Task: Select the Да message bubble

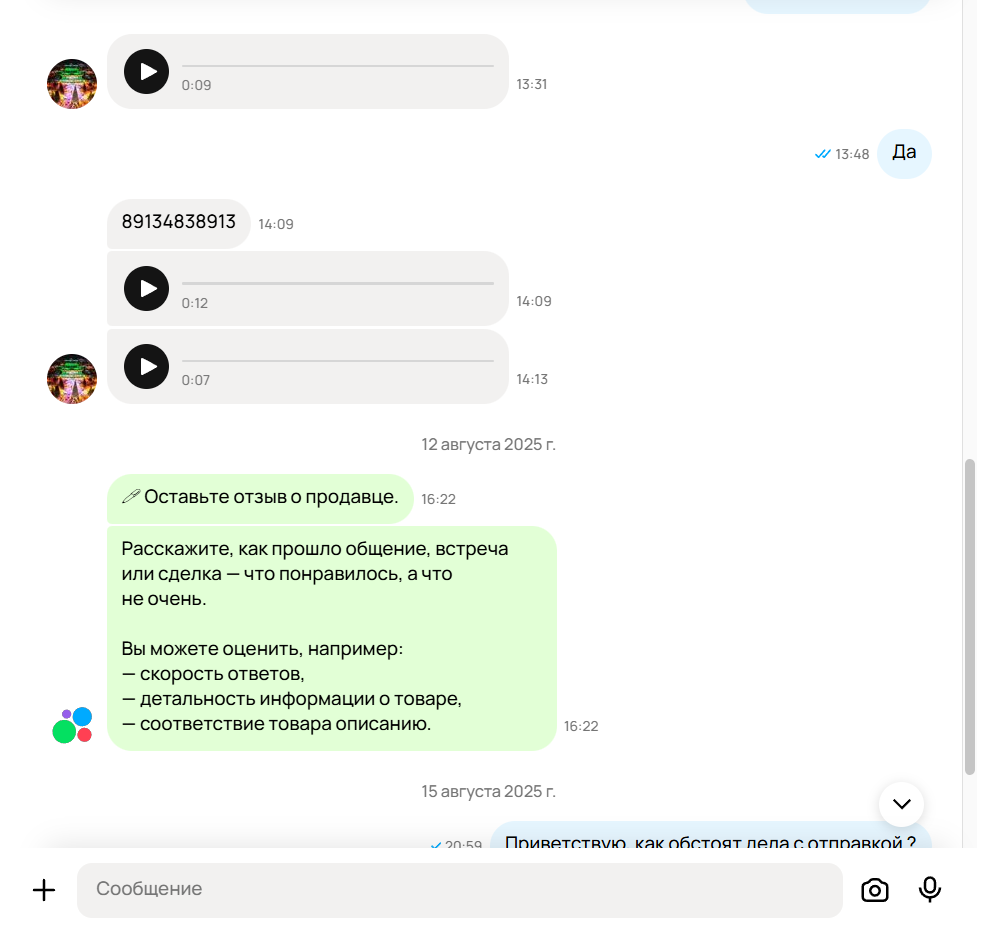Action: (904, 153)
